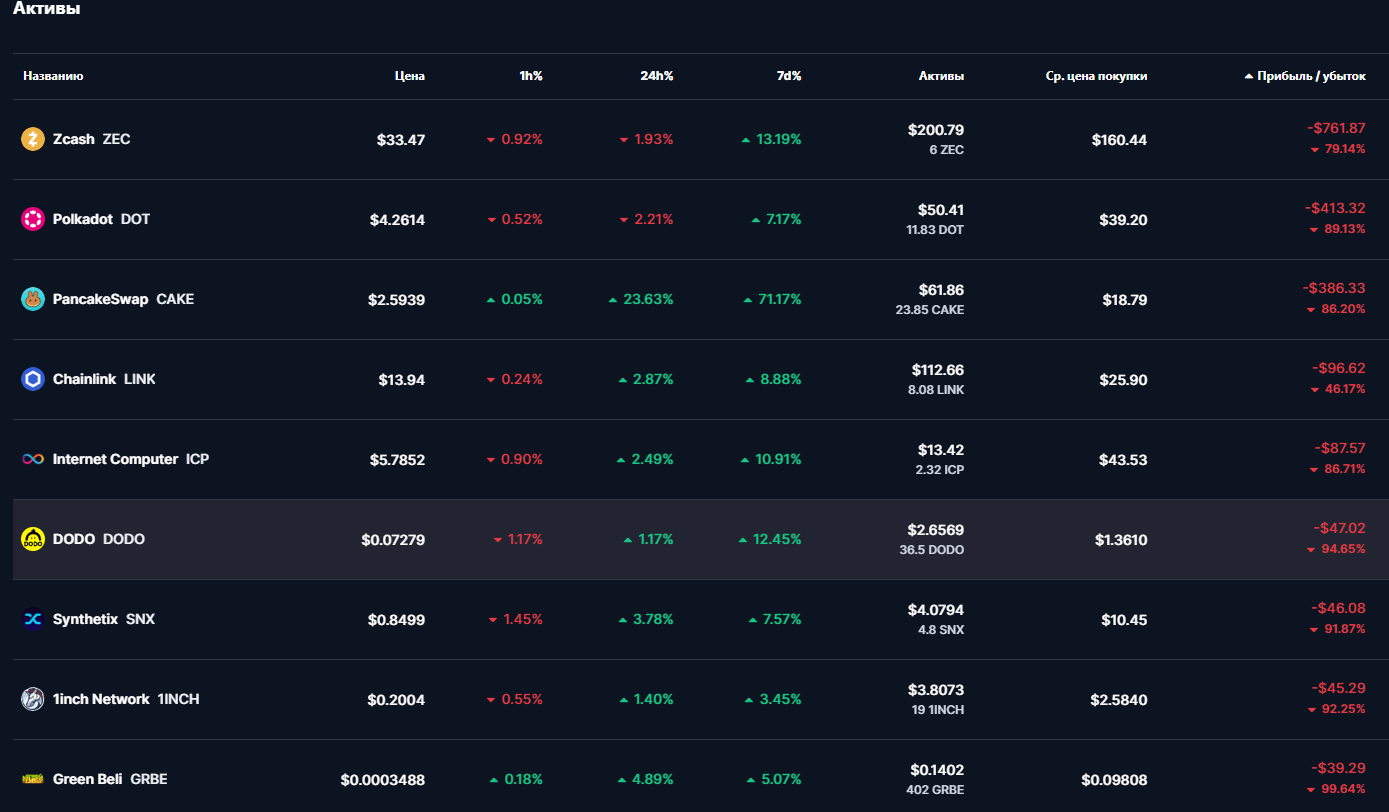Sort by Ср. цена покупки header
This screenshot has height=812, width=1389.
(1096, 76)
